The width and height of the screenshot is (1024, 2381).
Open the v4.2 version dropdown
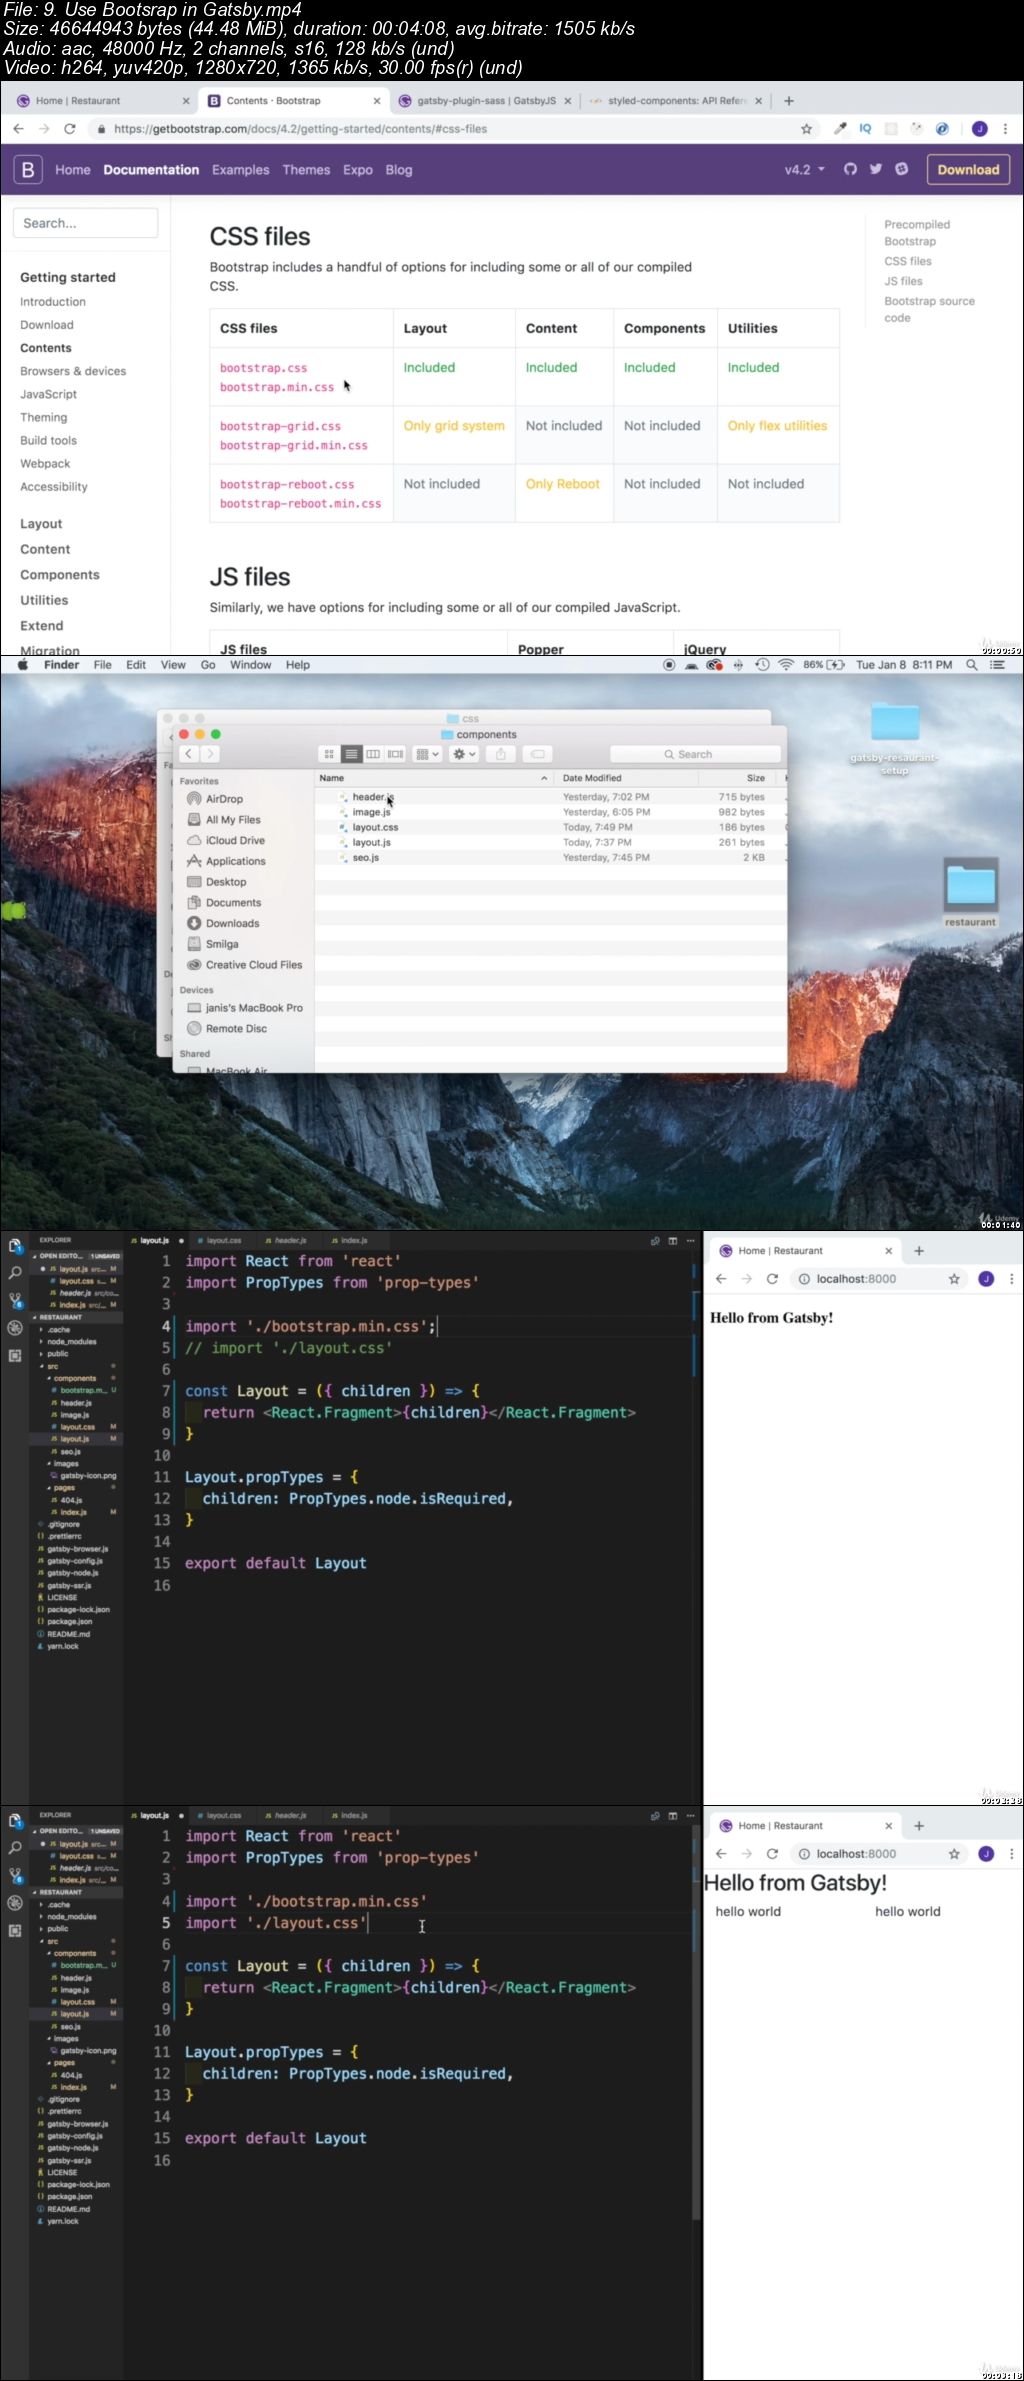click(805, 170)
